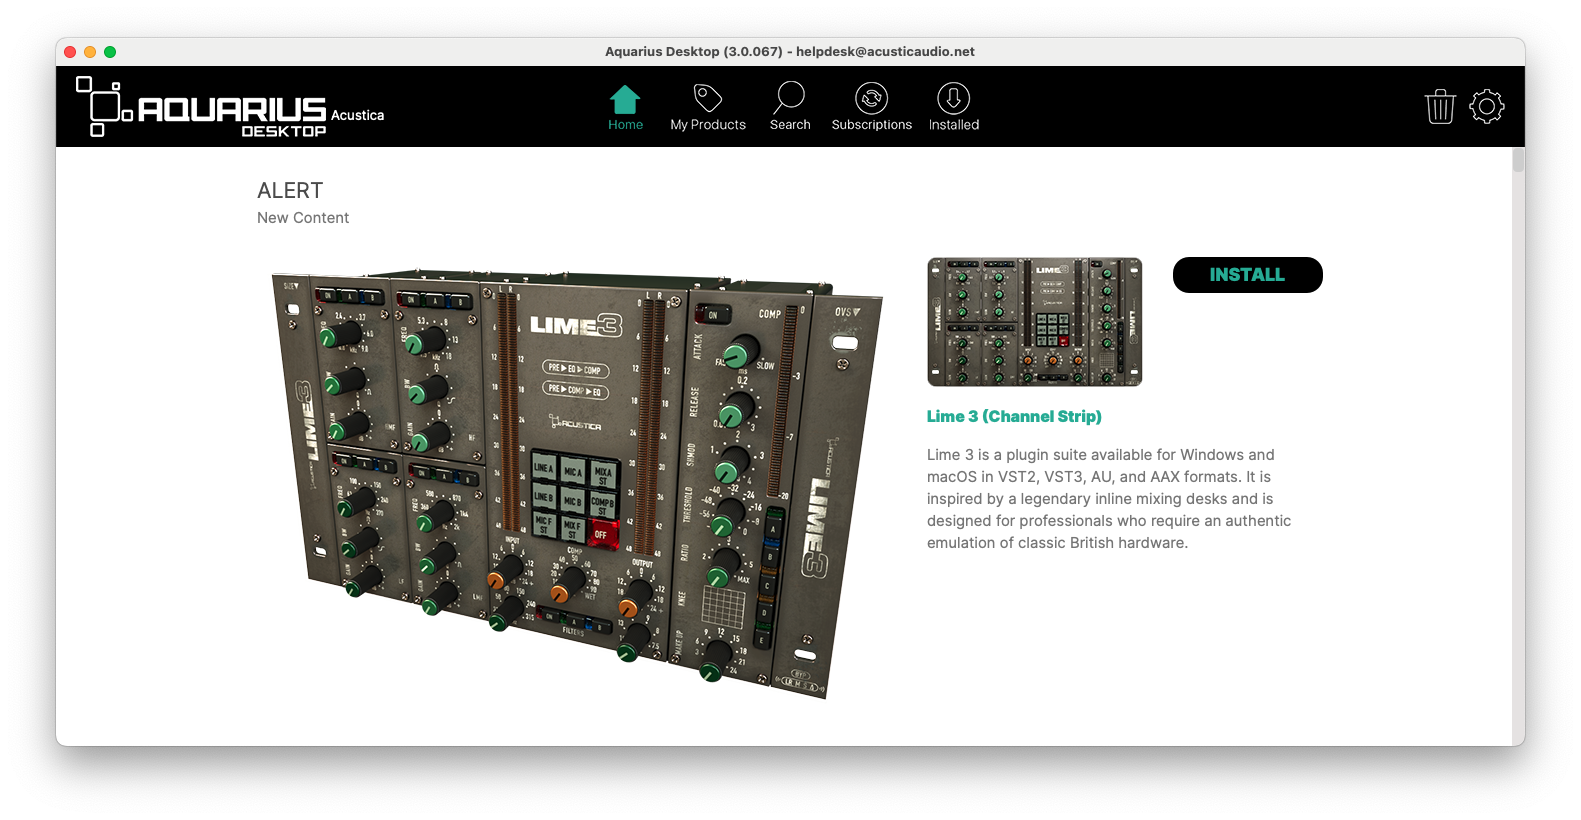Open the Lime 3 (Channel Strip) link
This screenshot has height=820, width=1581.
[1014, 416]
